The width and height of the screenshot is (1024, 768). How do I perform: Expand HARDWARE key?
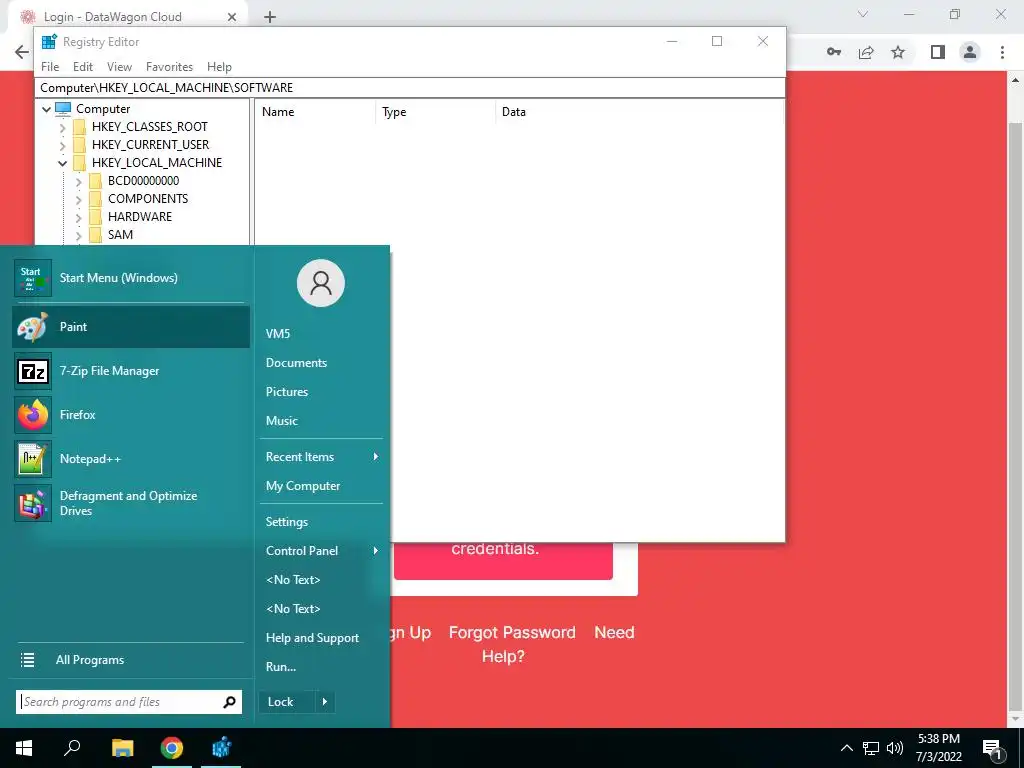tap(78, 217)
